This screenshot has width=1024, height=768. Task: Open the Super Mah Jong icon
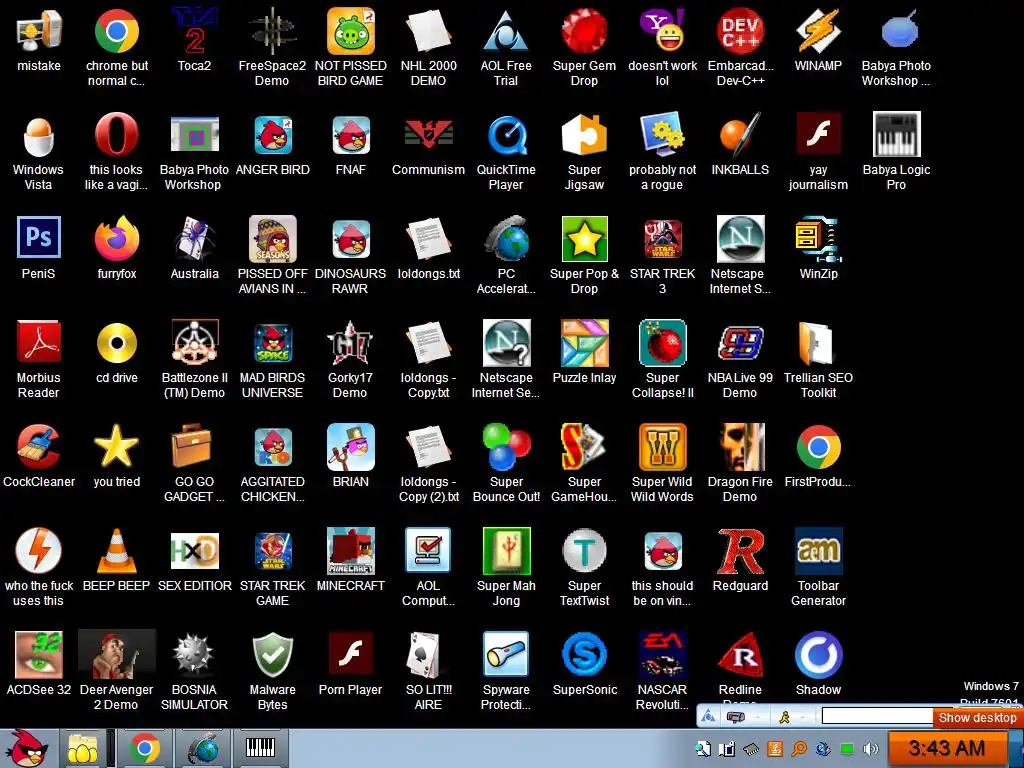point(506,551)
